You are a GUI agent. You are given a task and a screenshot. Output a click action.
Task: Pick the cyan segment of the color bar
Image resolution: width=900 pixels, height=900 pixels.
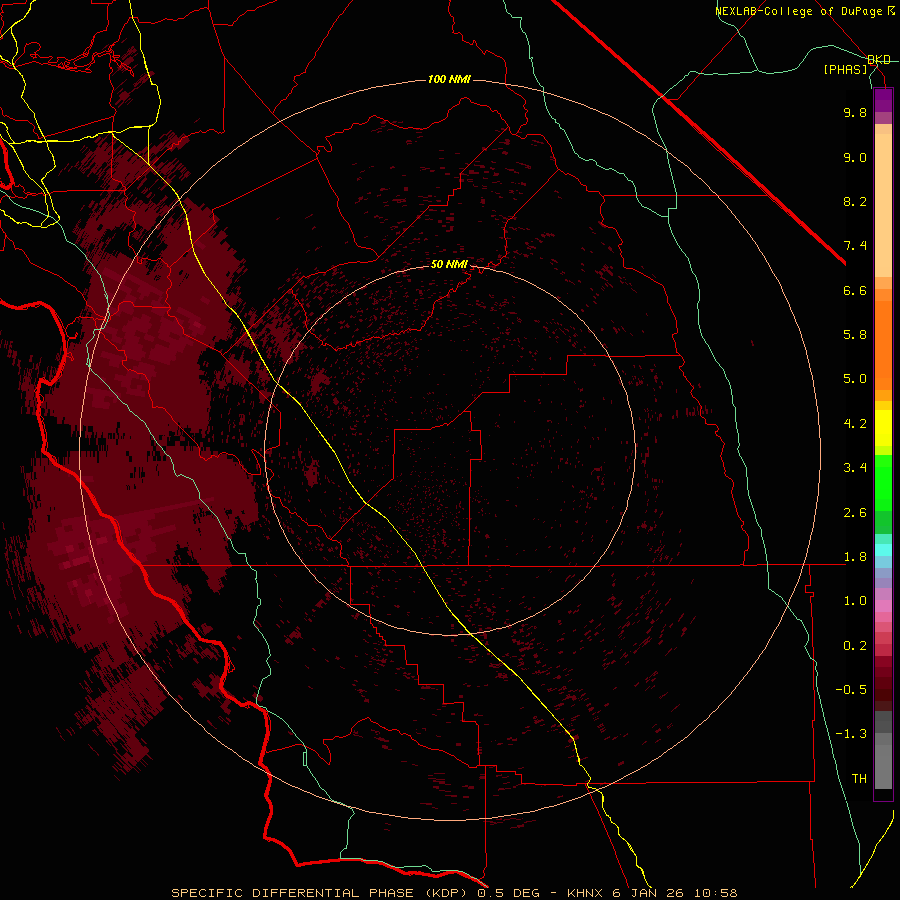(883, 550)
